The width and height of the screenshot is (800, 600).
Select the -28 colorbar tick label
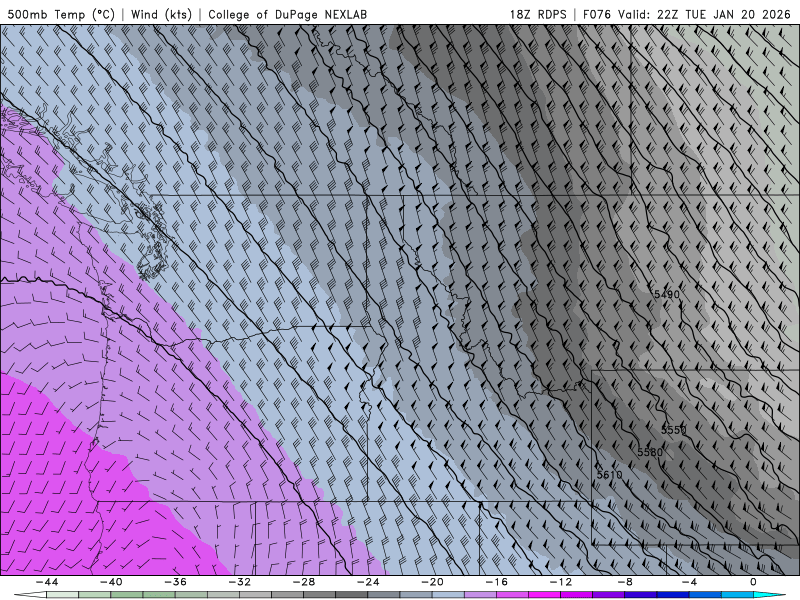point(304,582)
